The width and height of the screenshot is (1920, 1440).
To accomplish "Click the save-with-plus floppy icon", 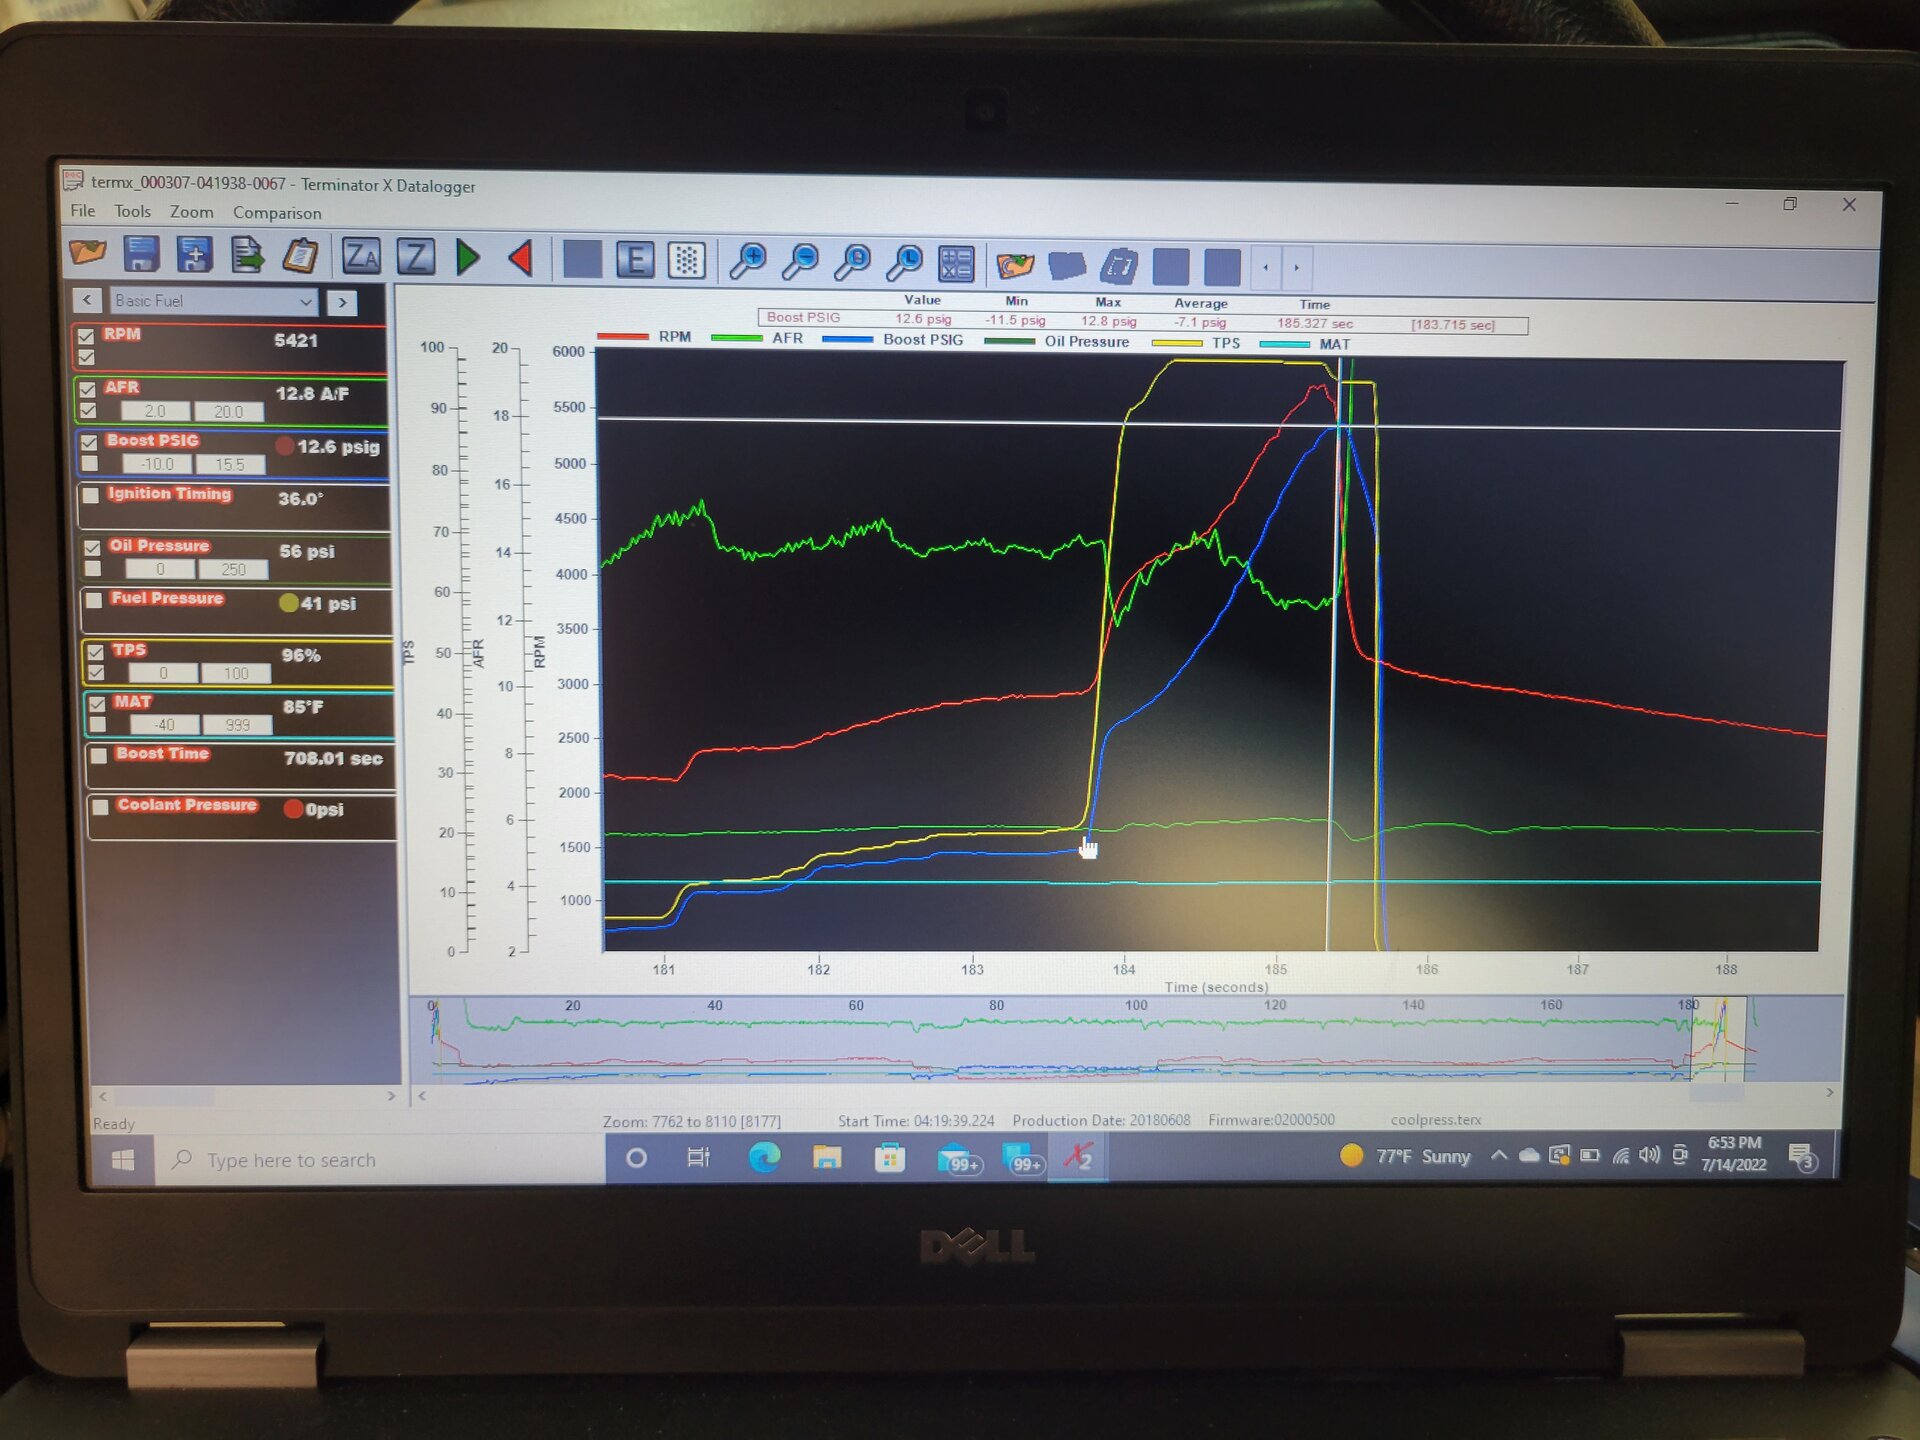I will tap(194, 254).
